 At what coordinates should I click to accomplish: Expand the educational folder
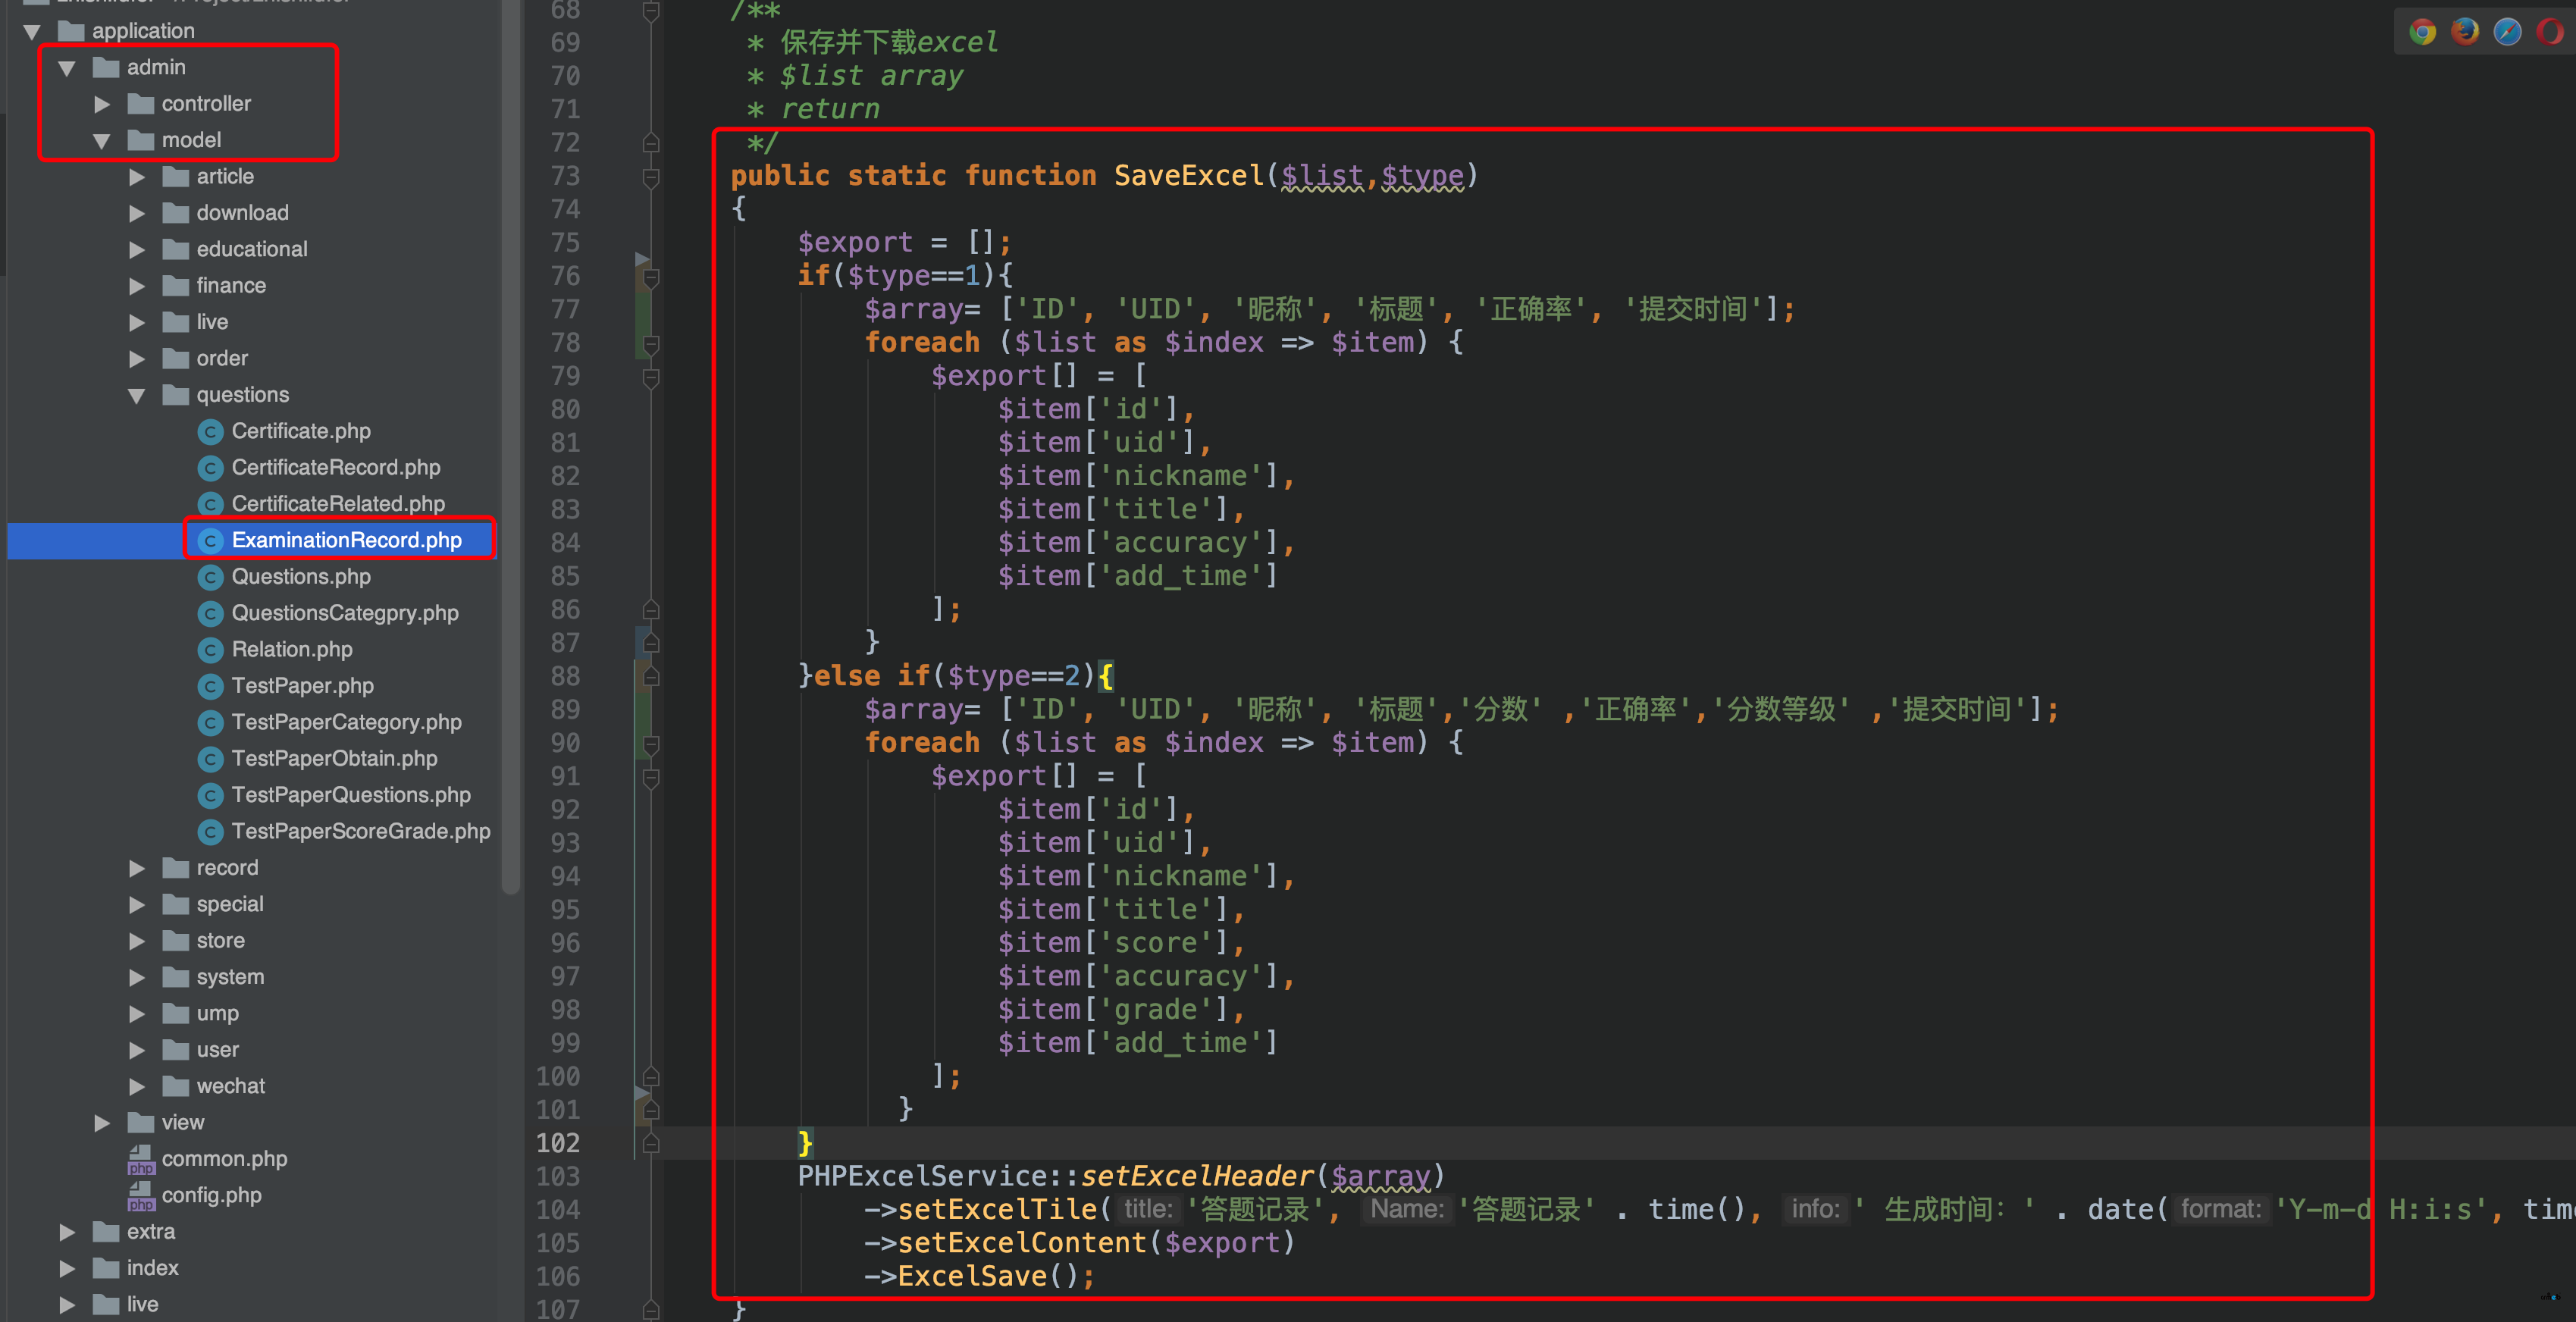click(x=137, y=250)
